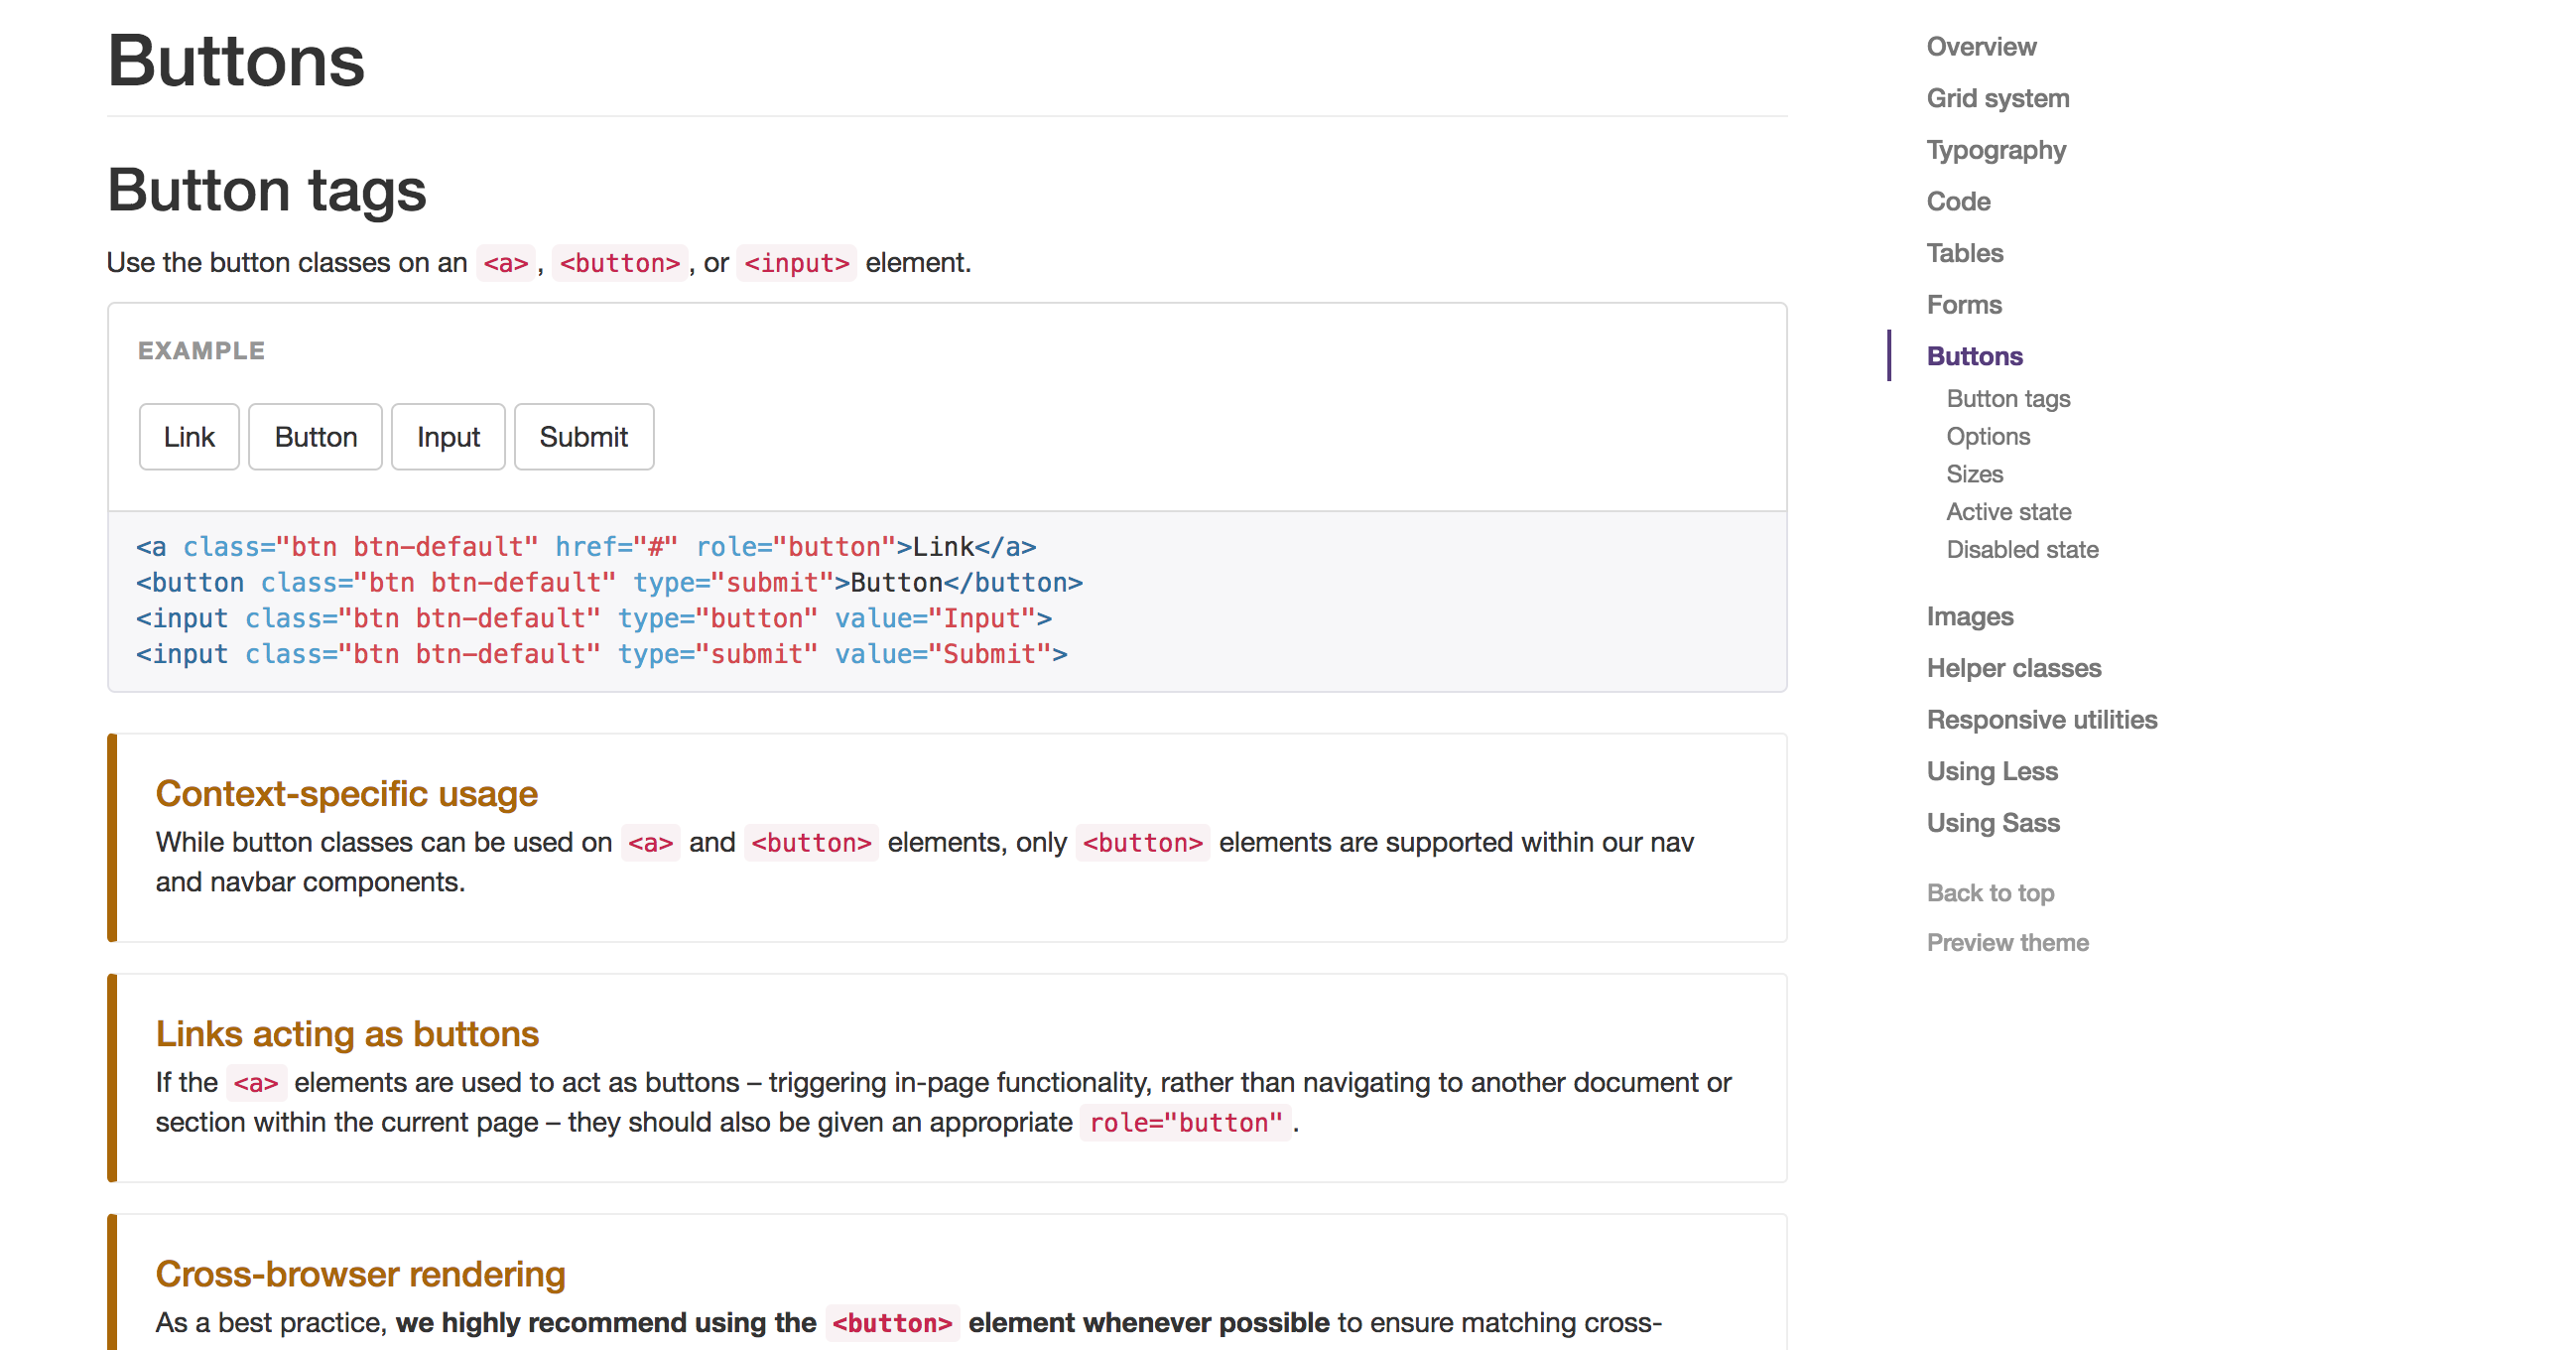Viewport: 2576px width, 1350px height.
Task: Click the <button class="btn btn-default"> code line
Action: [609, 583]
